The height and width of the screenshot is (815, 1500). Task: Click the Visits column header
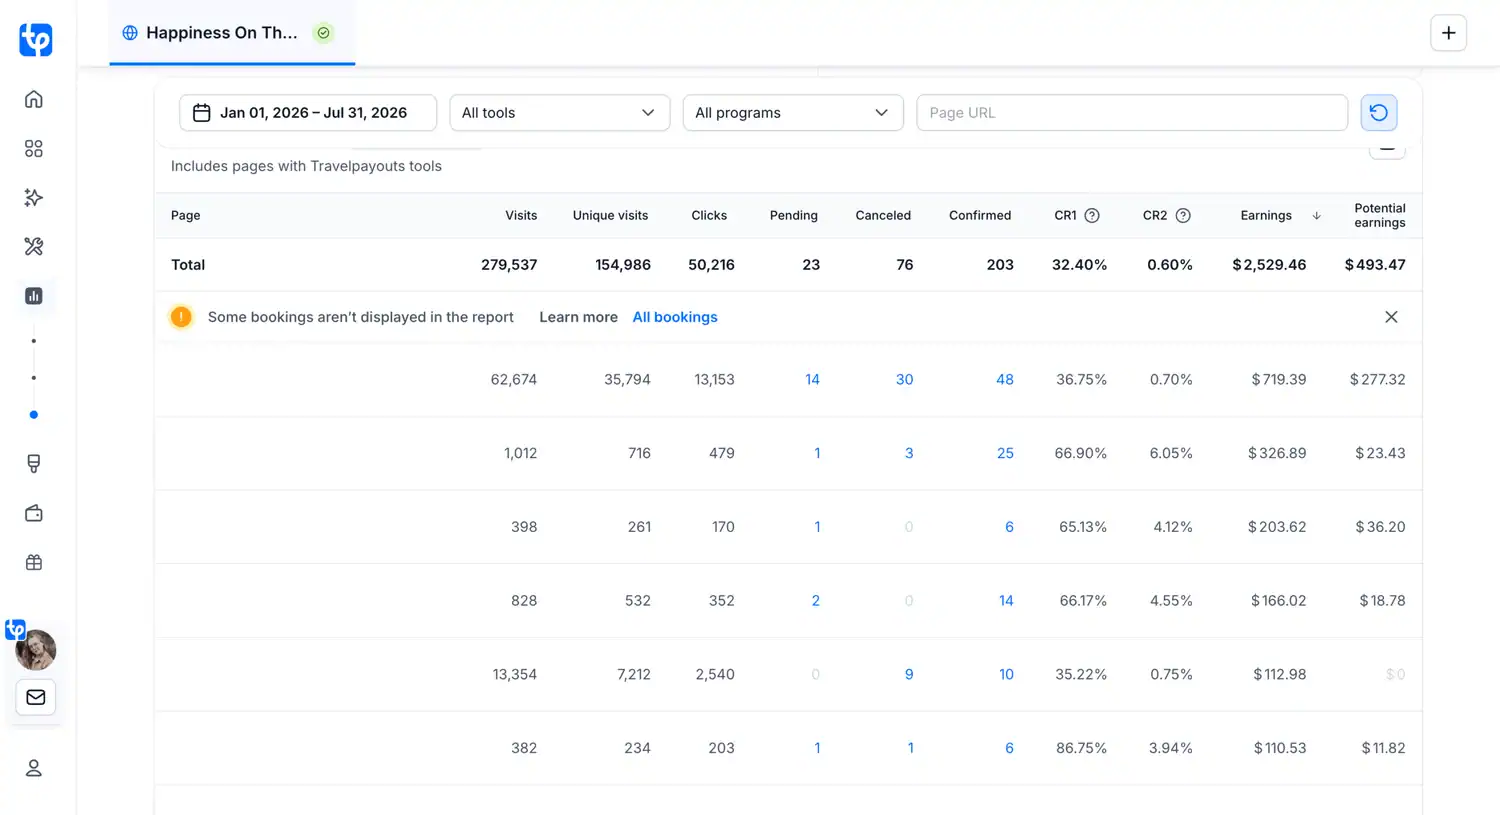click(x=521, y=215)
